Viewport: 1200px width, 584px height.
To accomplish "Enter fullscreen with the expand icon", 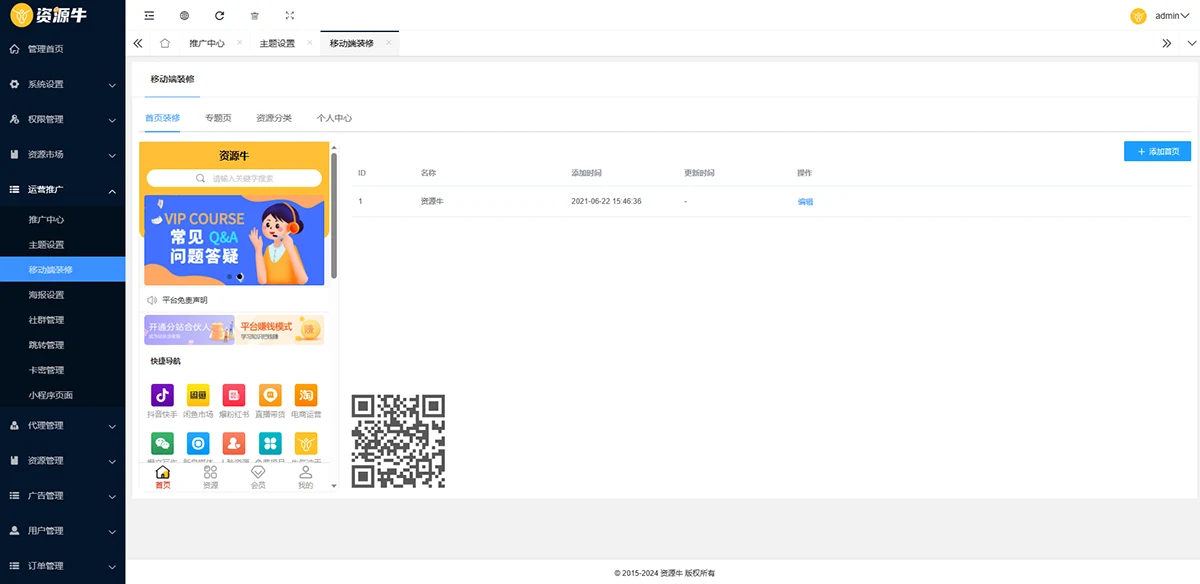I will [289, 16].
